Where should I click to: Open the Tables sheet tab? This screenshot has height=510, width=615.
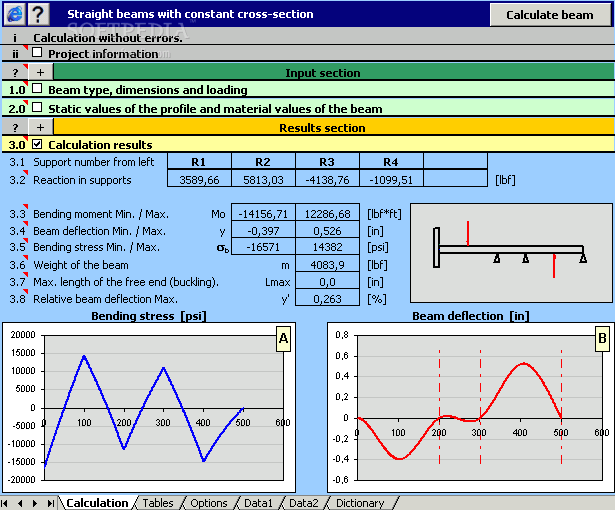point(158,503)
